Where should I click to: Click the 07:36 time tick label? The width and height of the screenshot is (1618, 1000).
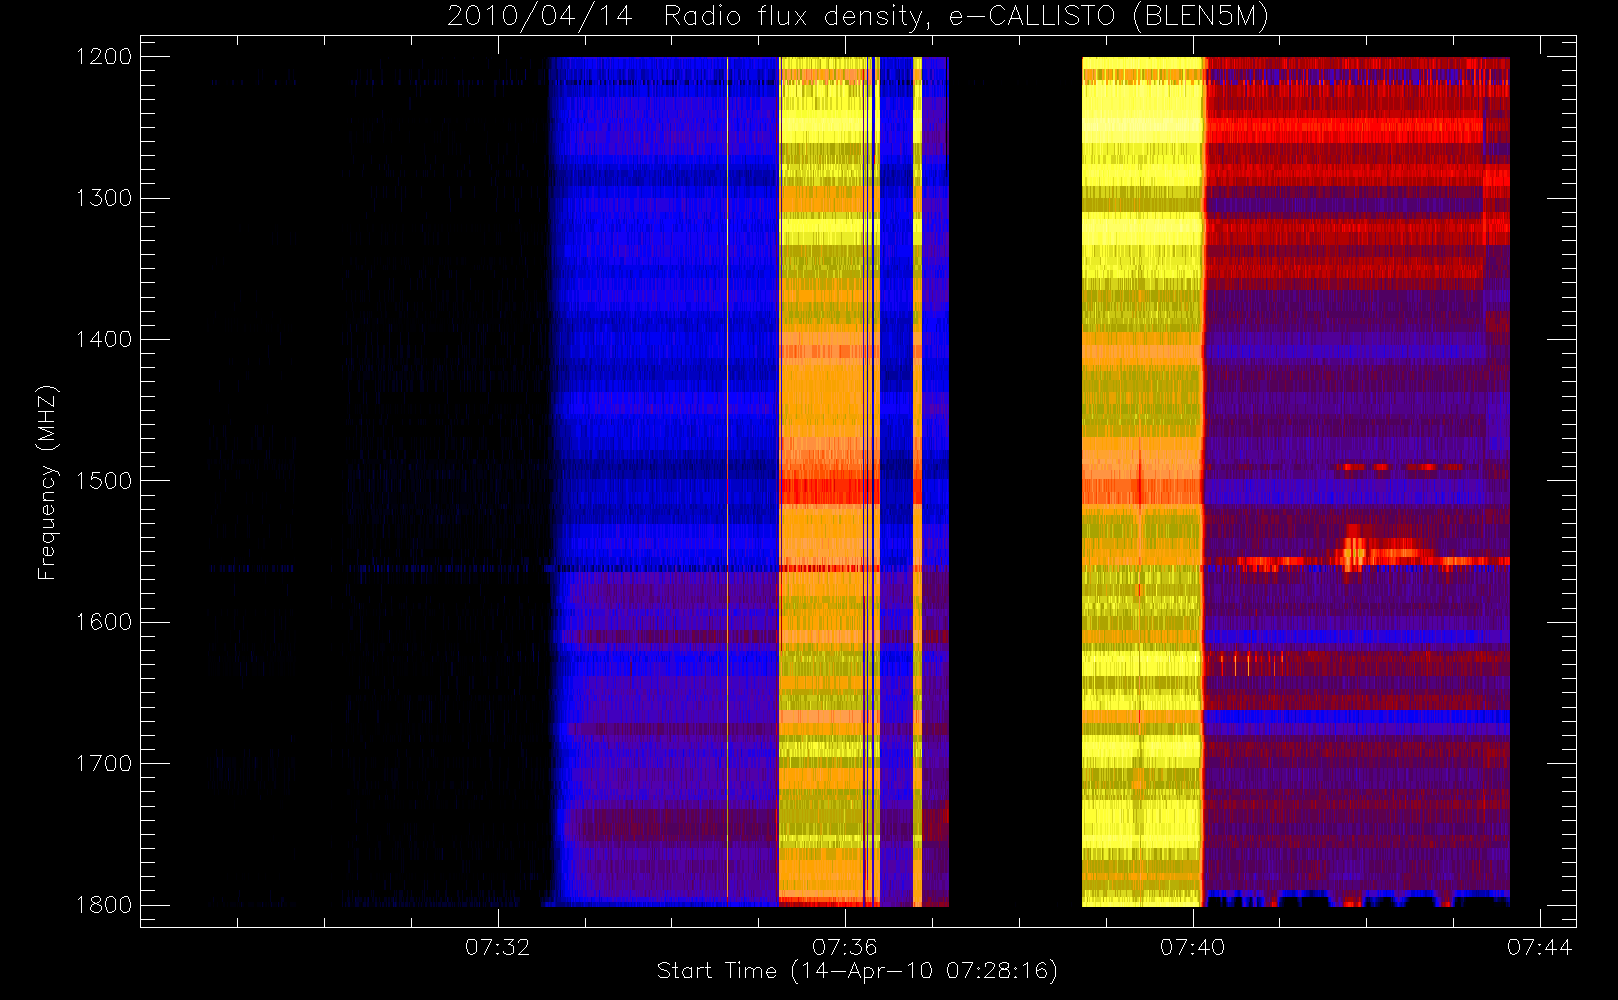[845, 947]
